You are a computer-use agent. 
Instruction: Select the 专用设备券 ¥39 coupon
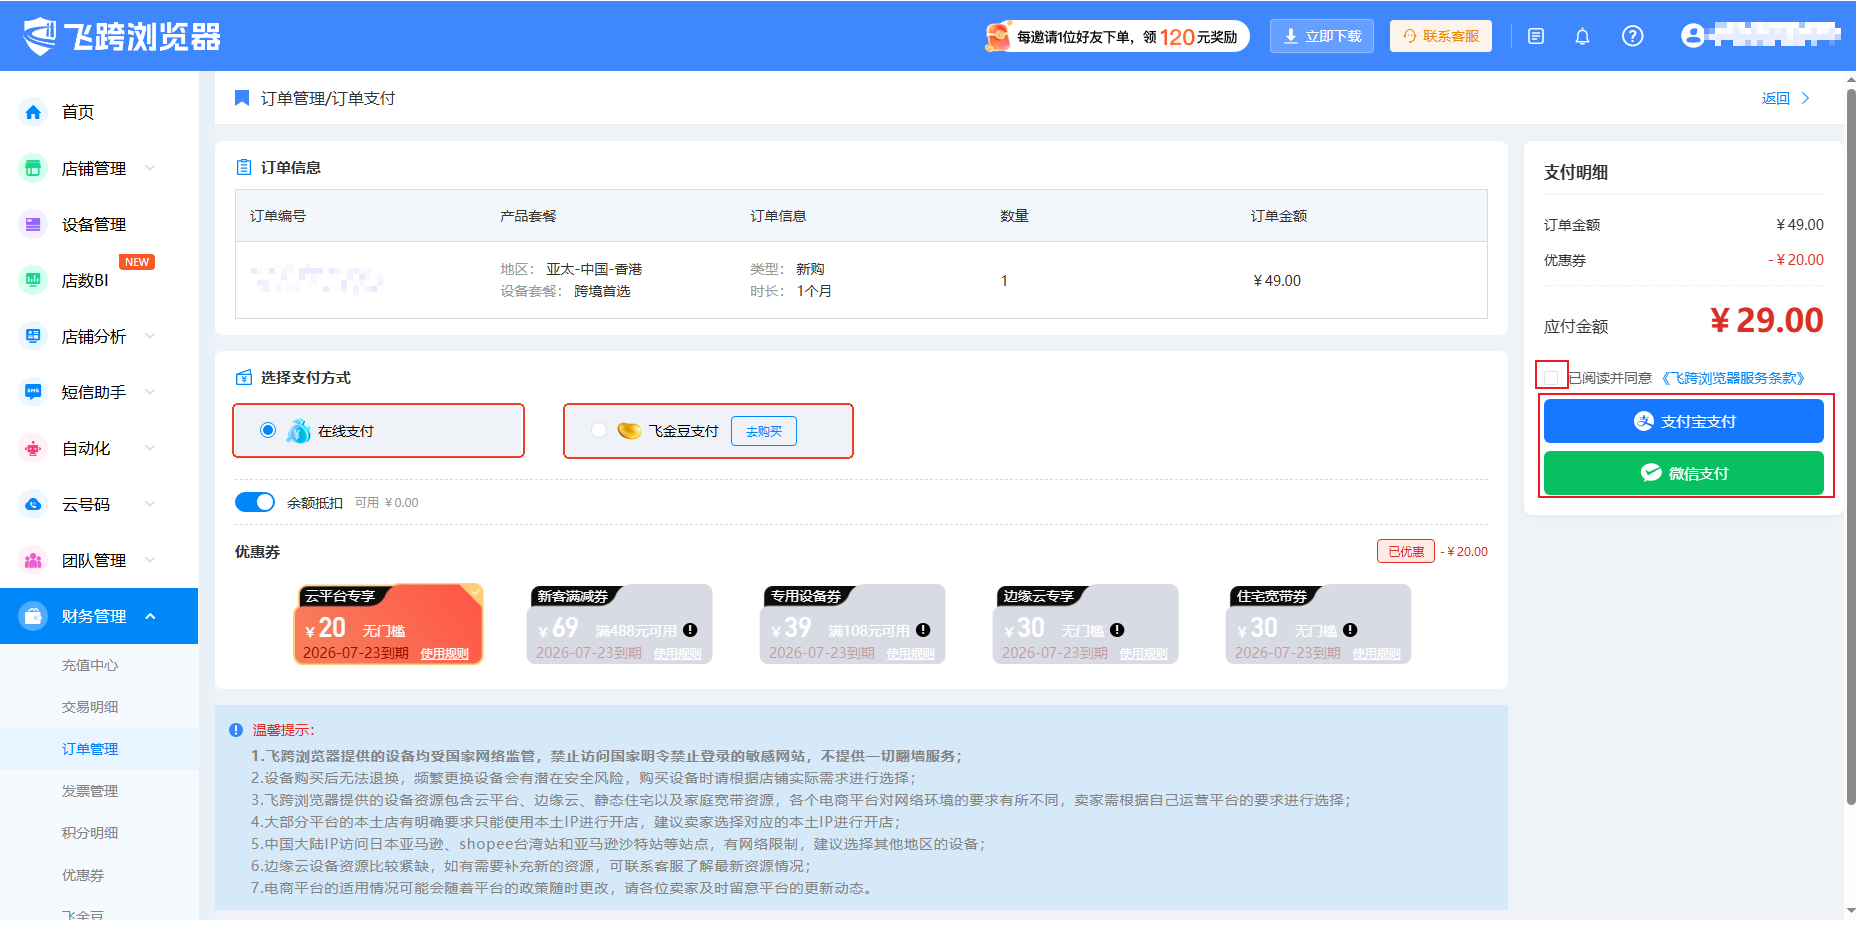tap(853, 624)
